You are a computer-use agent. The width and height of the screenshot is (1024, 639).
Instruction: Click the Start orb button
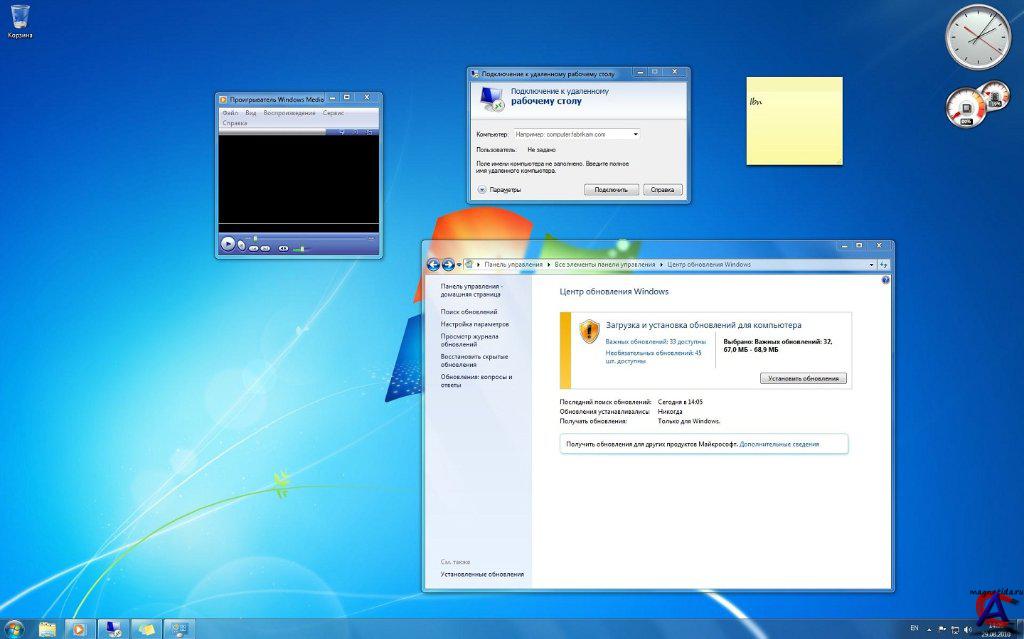pyautogui.click(x=14, y=629)
